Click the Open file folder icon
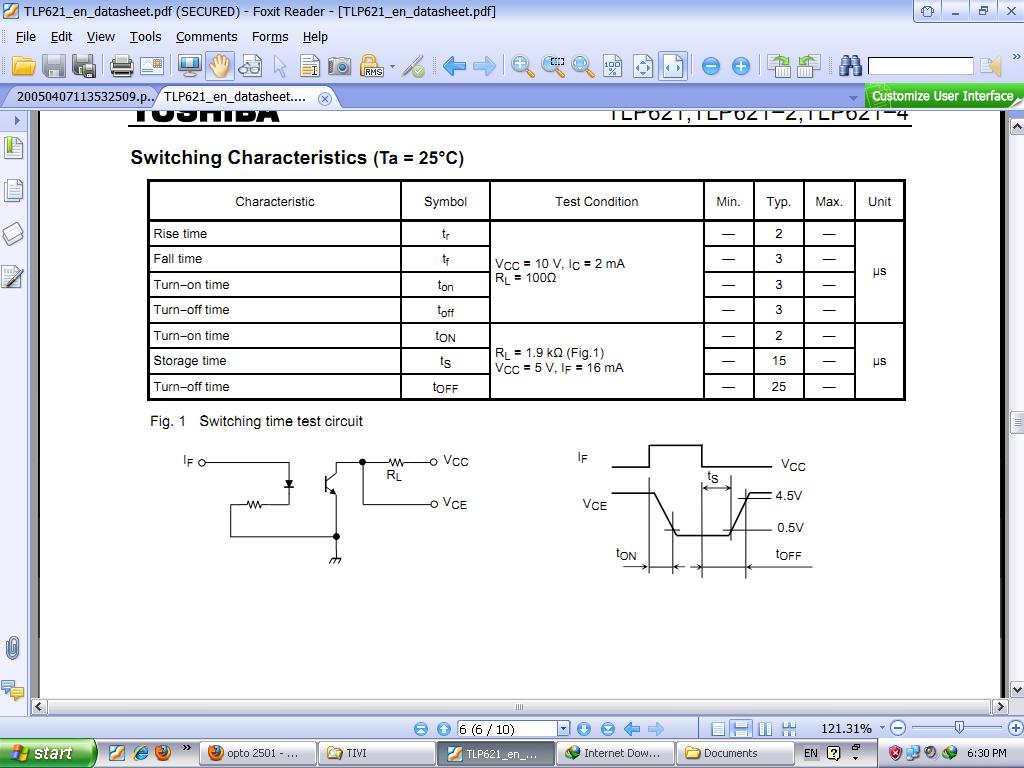The width and height of the screenshot is (1024, 768). click(x=24, y=66)
